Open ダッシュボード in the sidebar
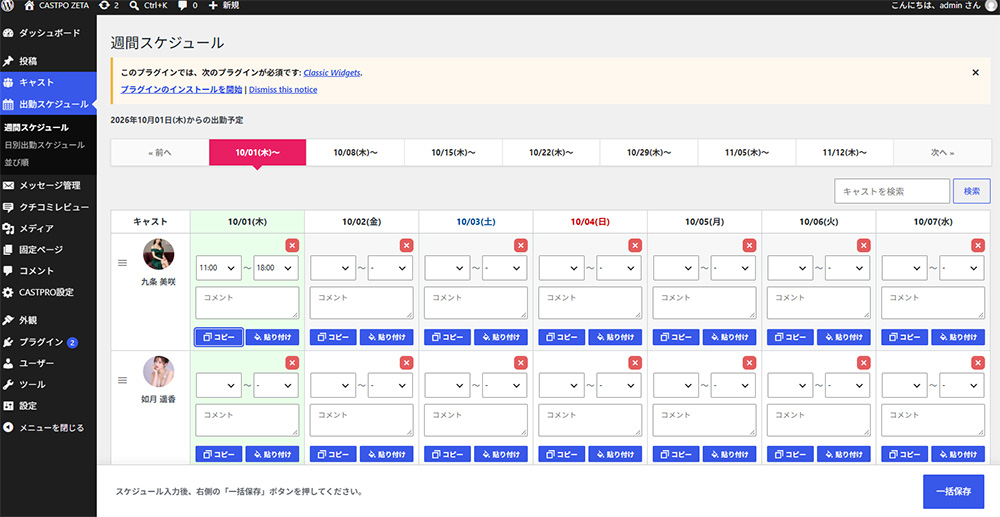Screen dimensions: 1000x517 (x=48, y=33)
